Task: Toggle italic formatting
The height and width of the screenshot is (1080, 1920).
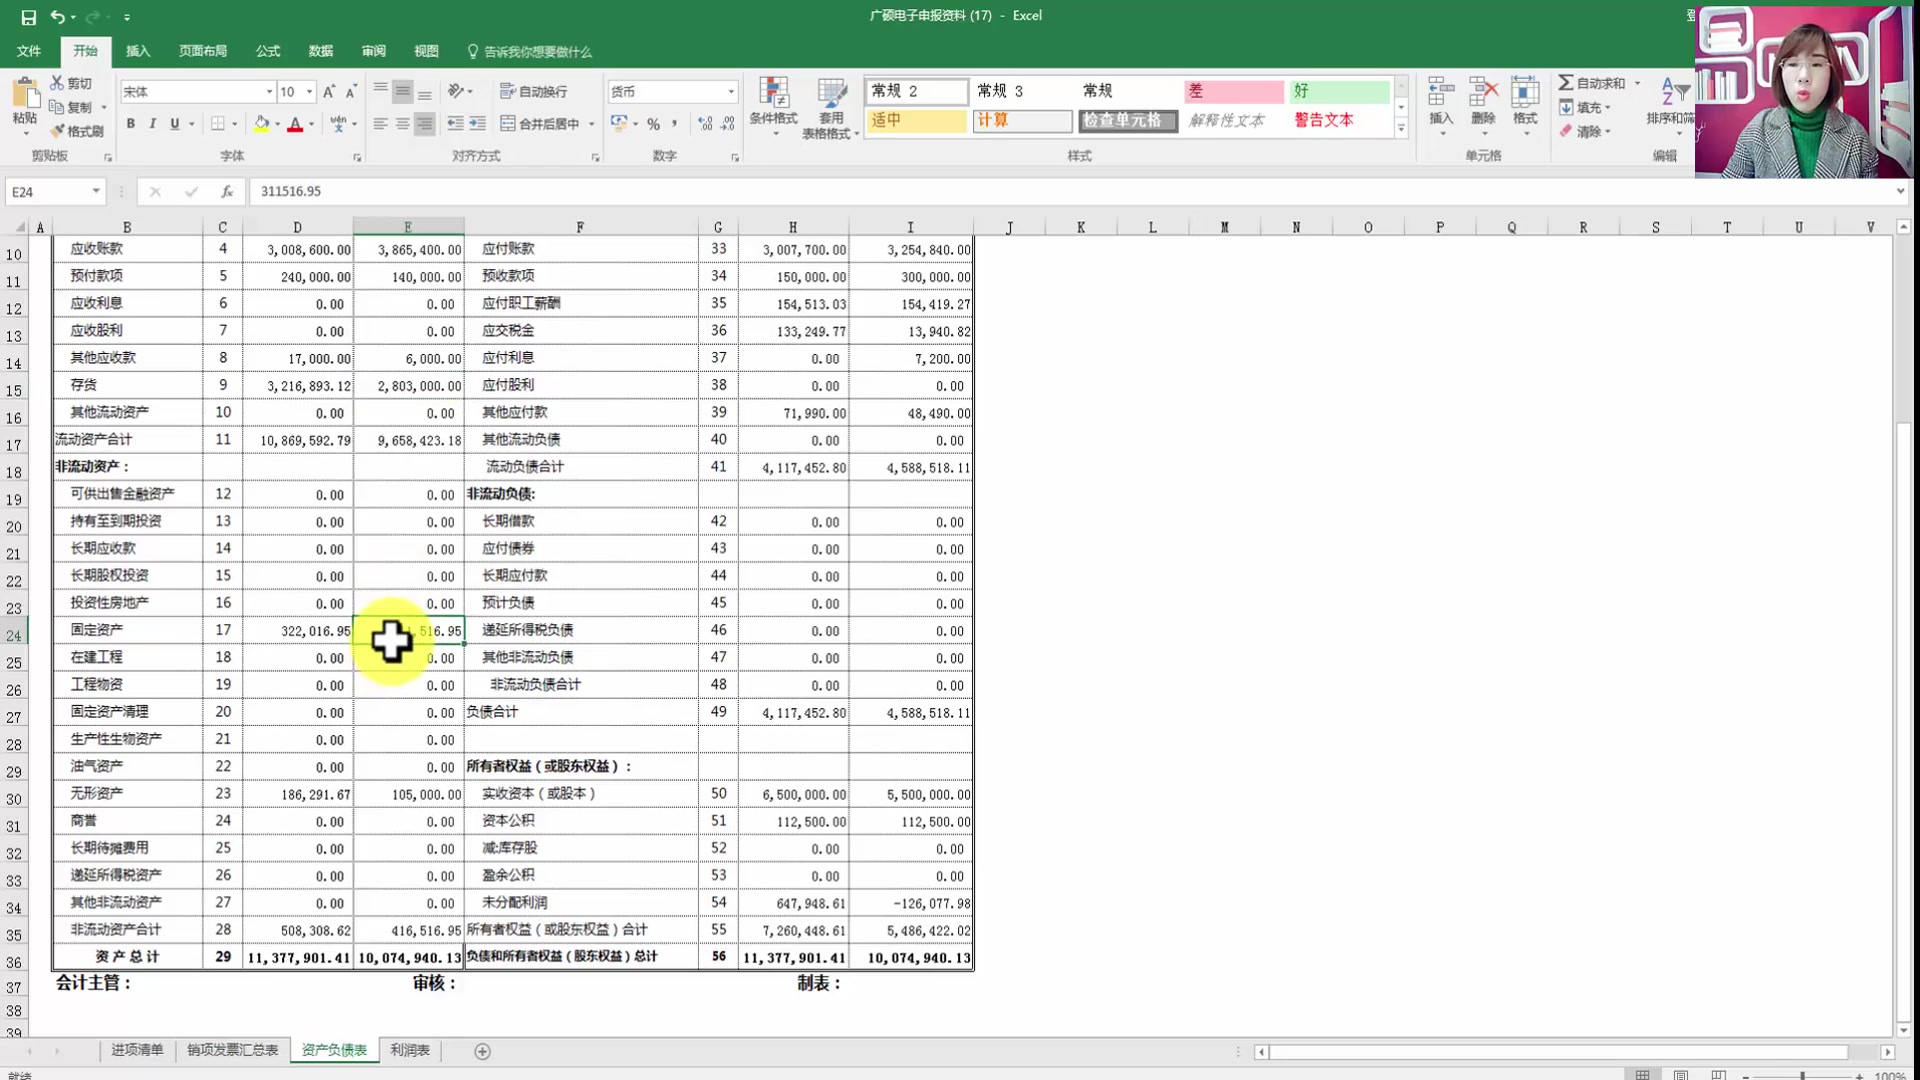Action: click(x=152, y=124)
